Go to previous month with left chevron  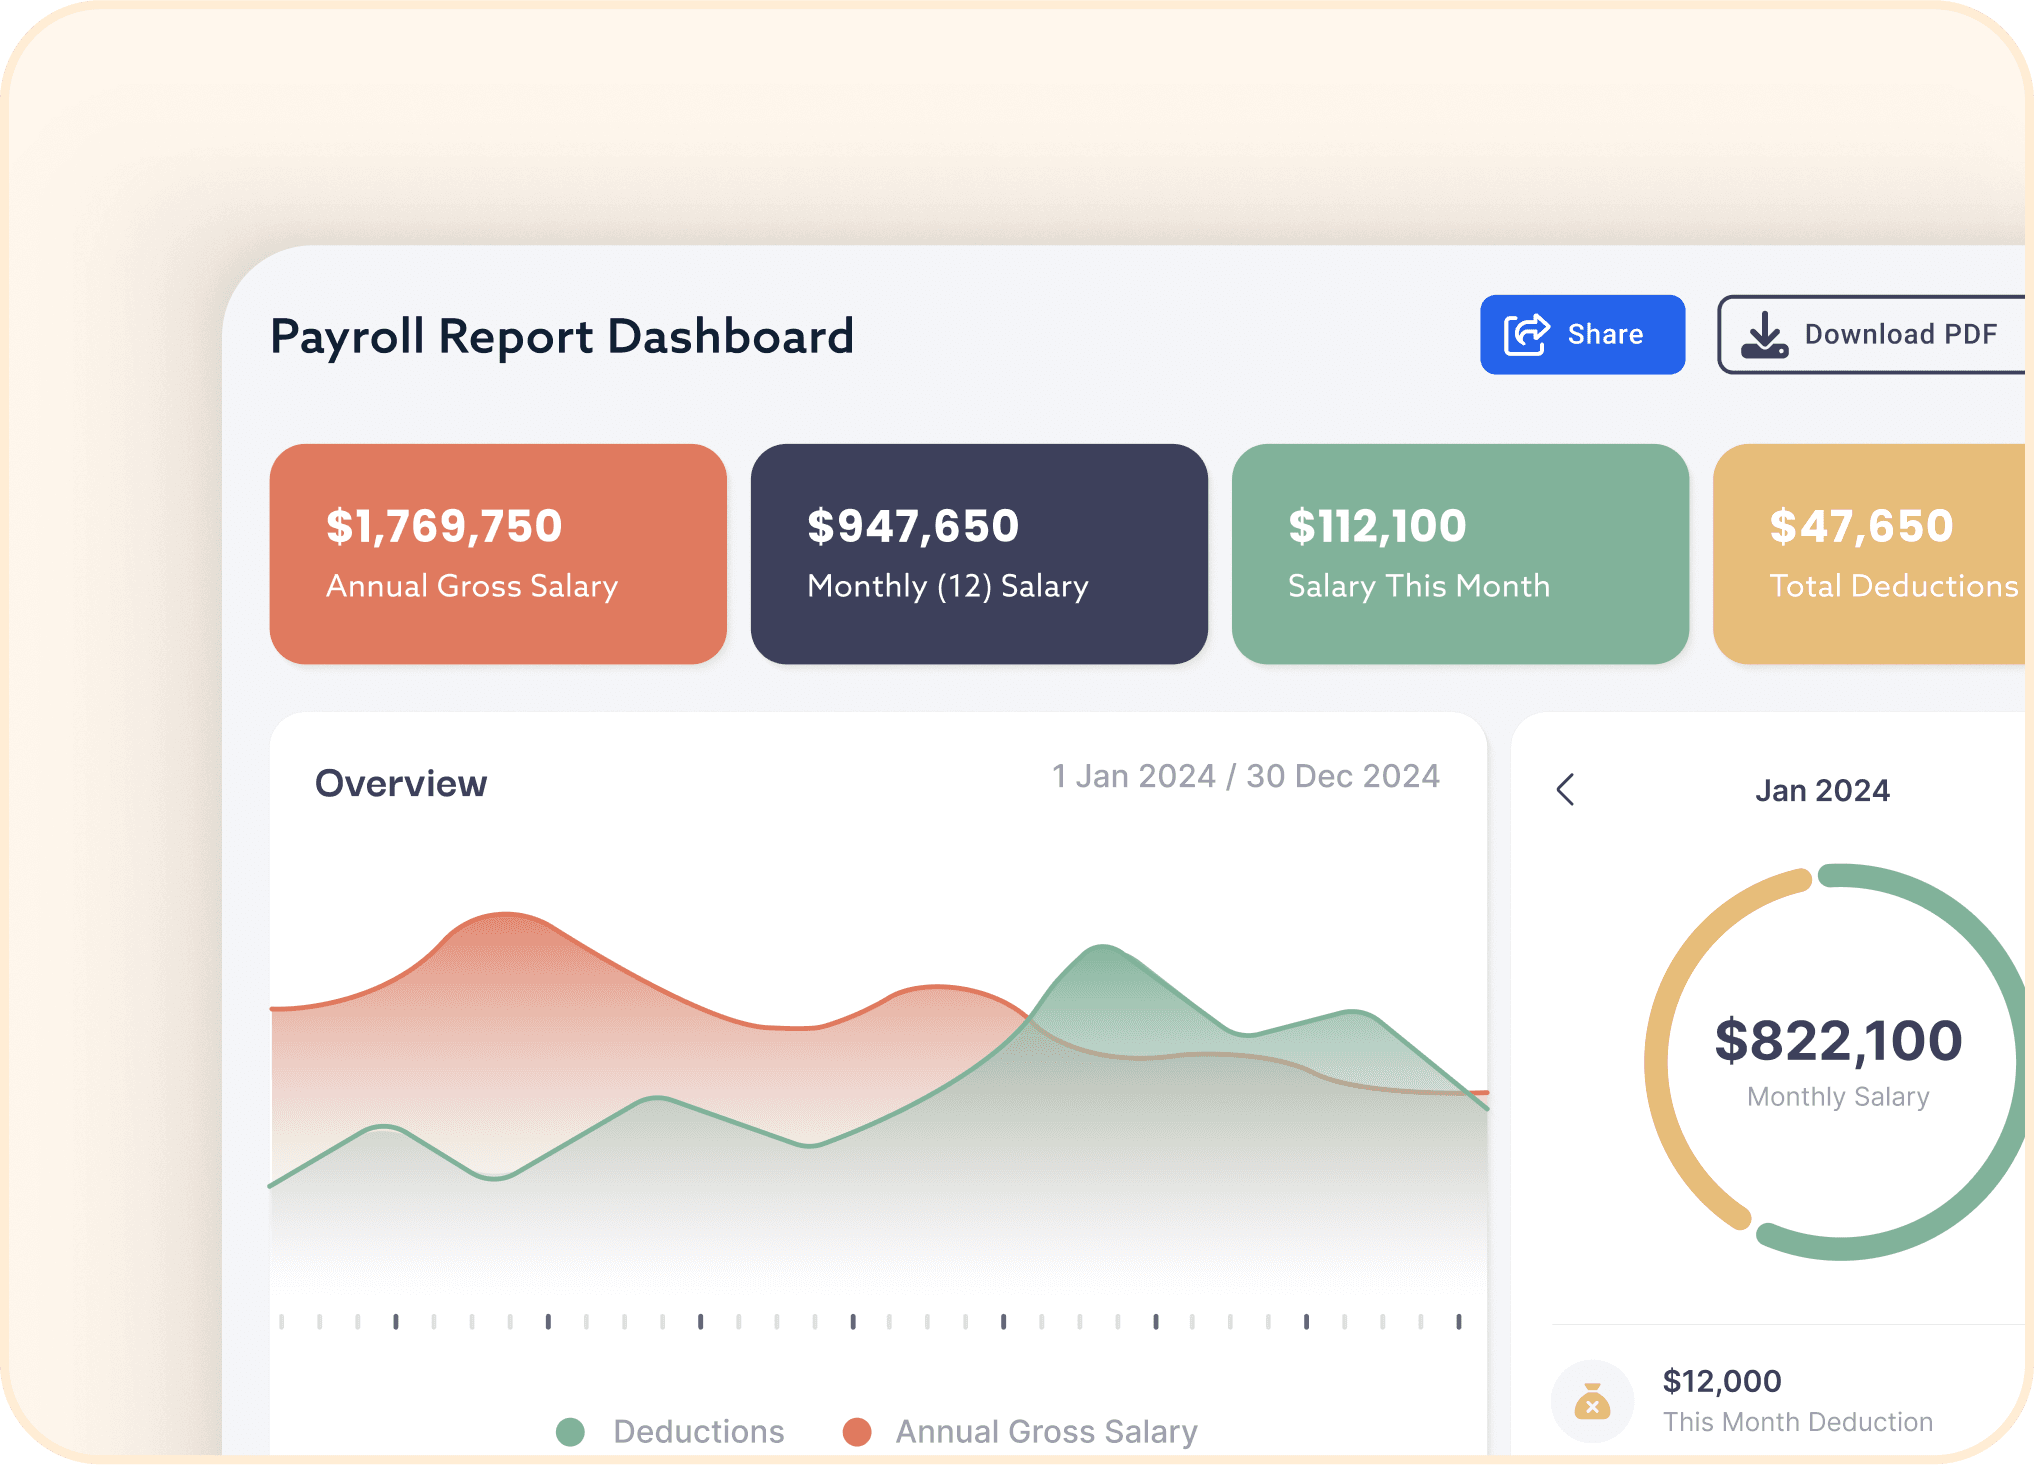[1566, 789]
